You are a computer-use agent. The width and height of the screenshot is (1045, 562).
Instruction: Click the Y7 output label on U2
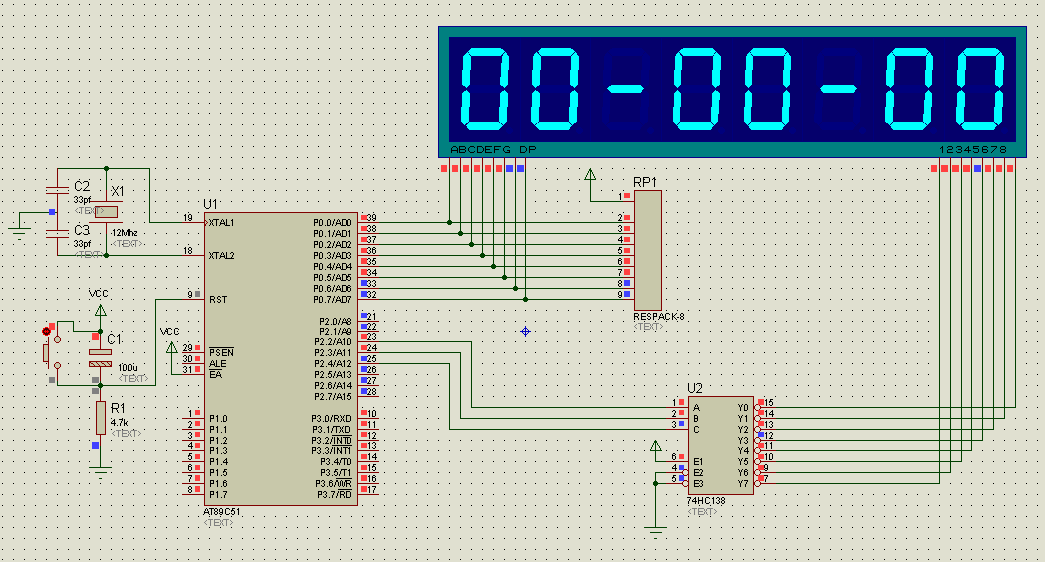point(742,483)
